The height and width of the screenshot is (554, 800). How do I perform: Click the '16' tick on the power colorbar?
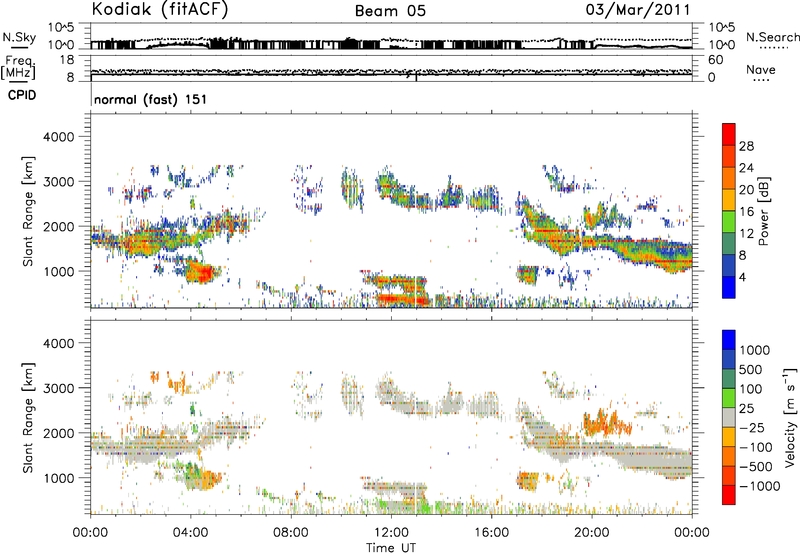746,212
